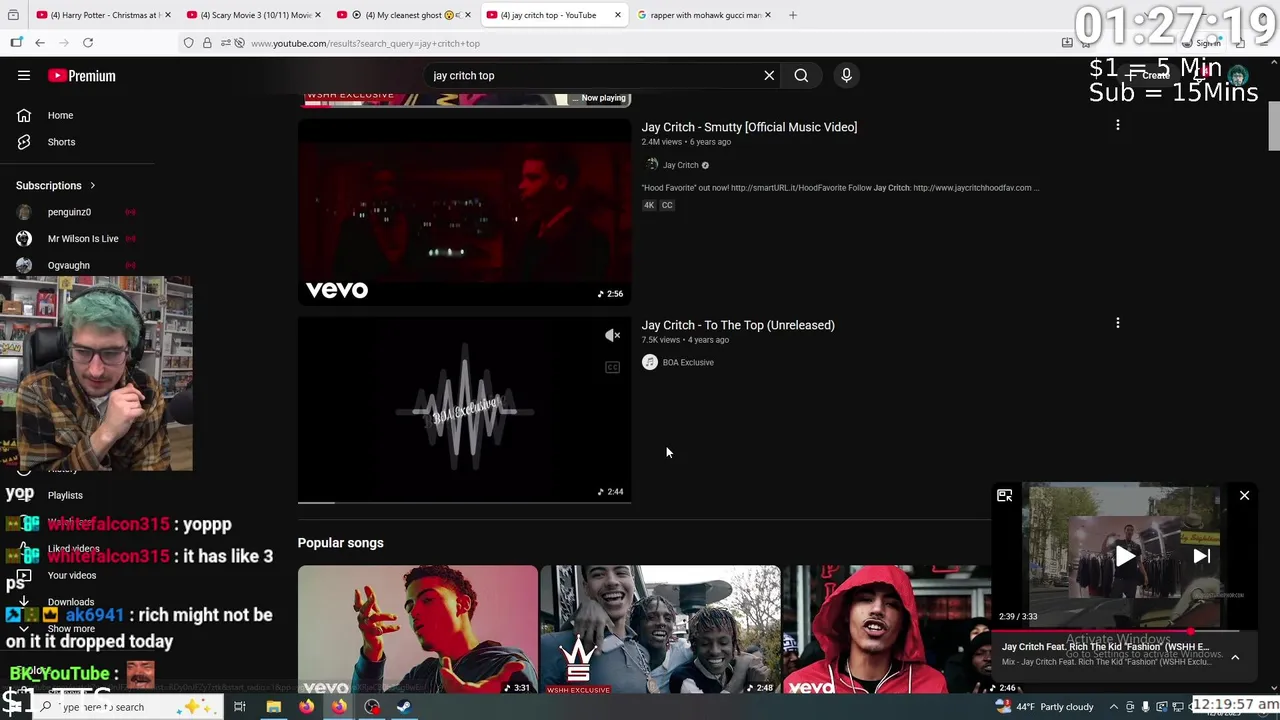Open Steam from the taskbar
Viewport: 1280px width, 720px height.
tap(404, 707)
